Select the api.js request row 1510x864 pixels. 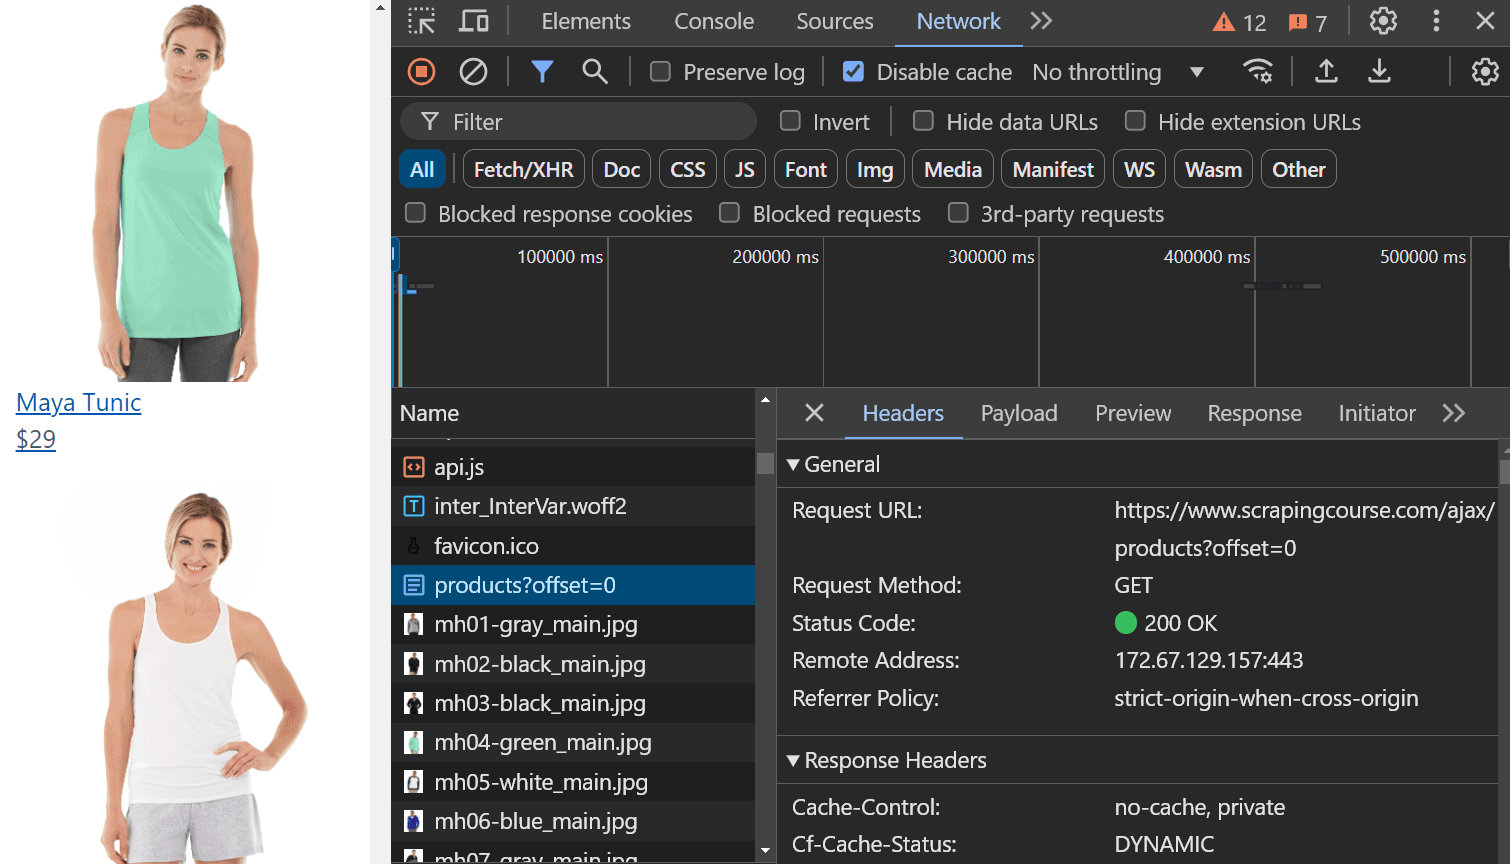tap(573, 467)
